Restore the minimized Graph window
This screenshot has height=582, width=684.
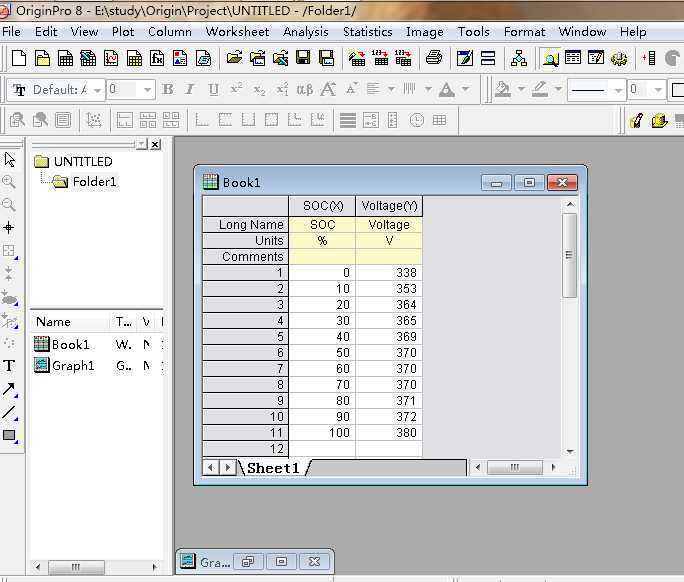coord(248,561)
